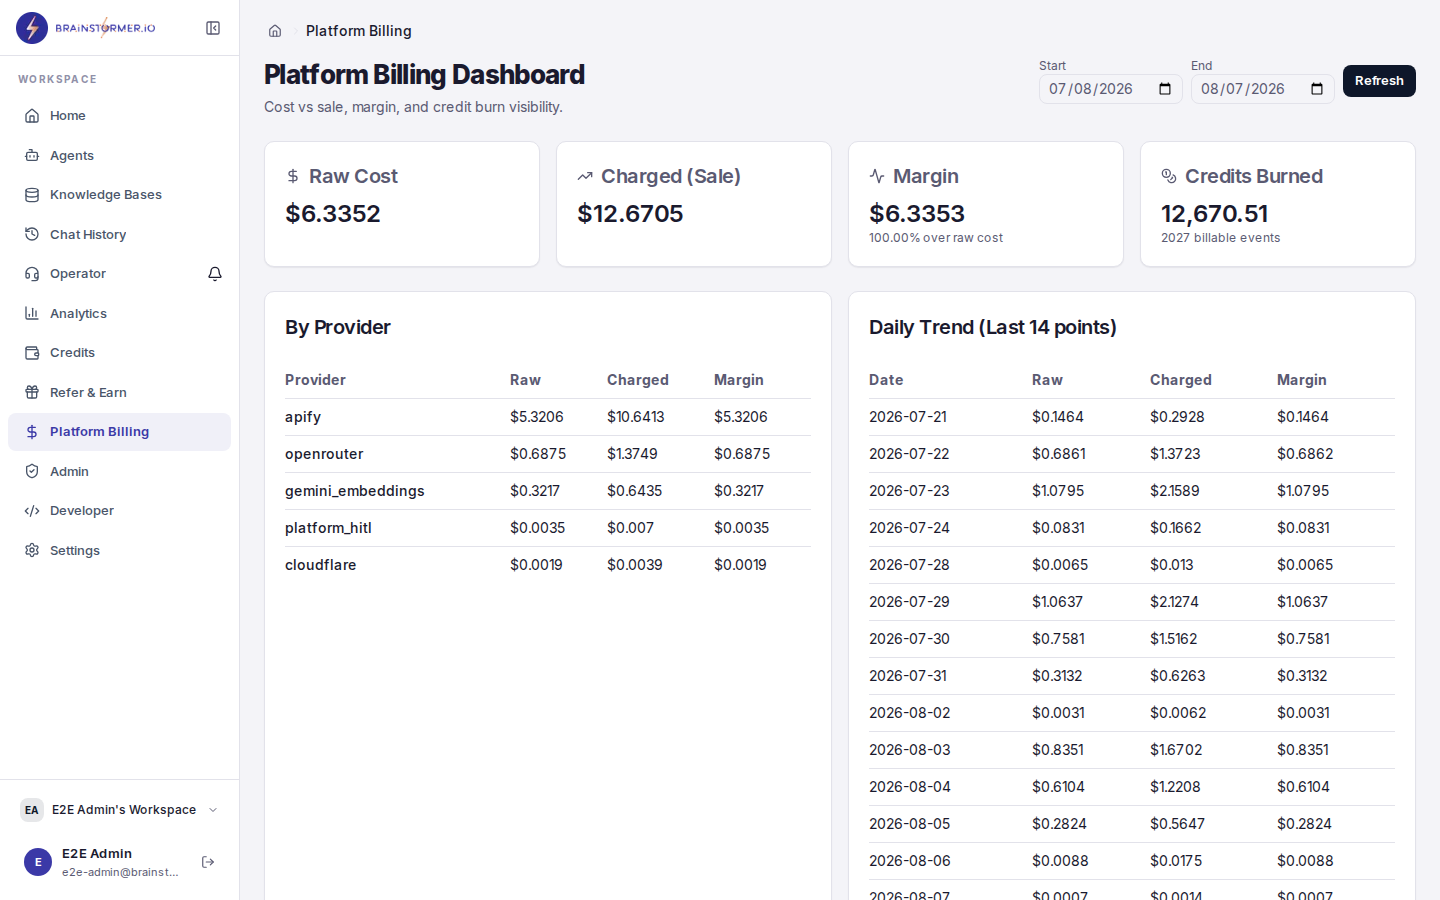The image size is (1440, 900).
Task: Click the Agents robot icon
Action: pos(32,155)
